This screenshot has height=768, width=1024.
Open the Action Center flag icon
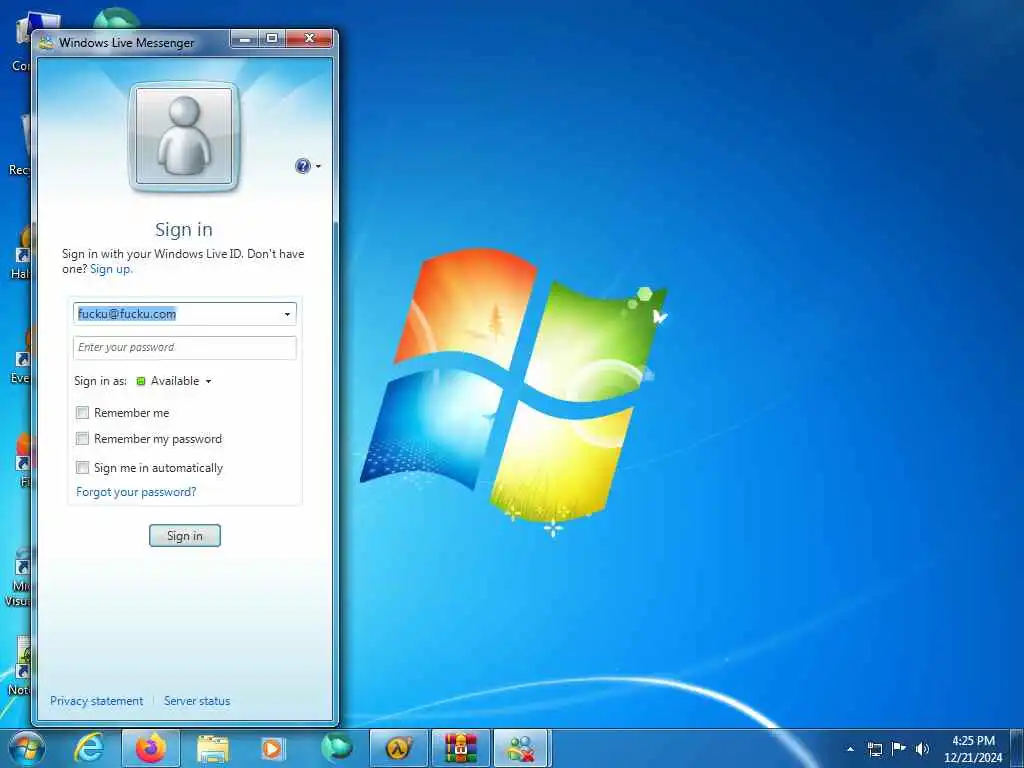click(899, 749)
